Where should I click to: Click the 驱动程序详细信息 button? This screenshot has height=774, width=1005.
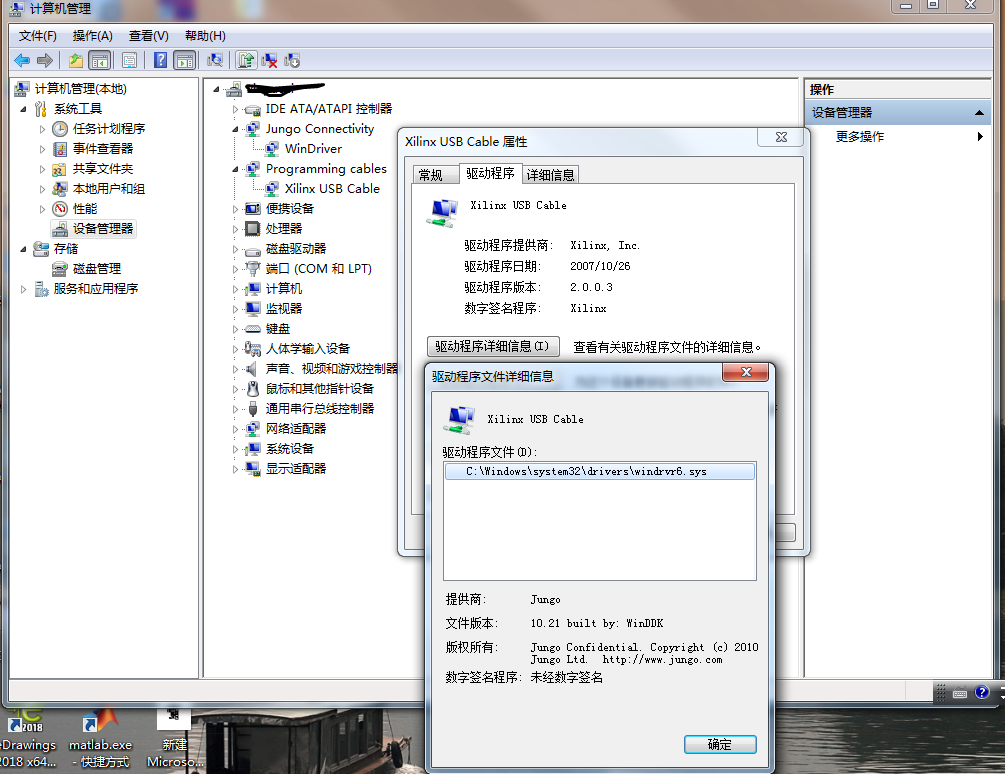tap(493, 347)
